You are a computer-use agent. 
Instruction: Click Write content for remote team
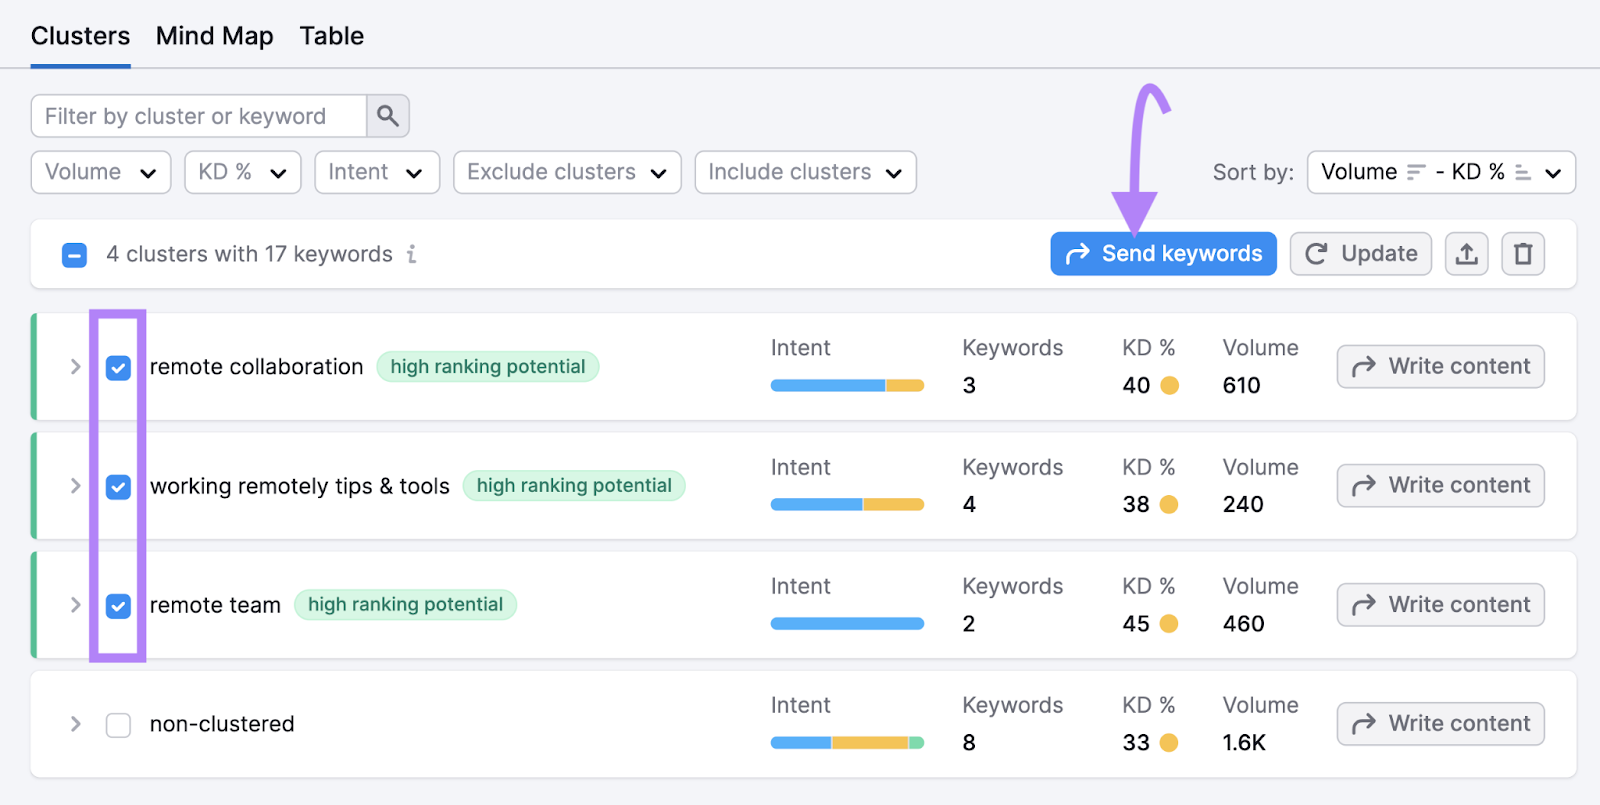pyautogui.click(x=1440, y=605)
